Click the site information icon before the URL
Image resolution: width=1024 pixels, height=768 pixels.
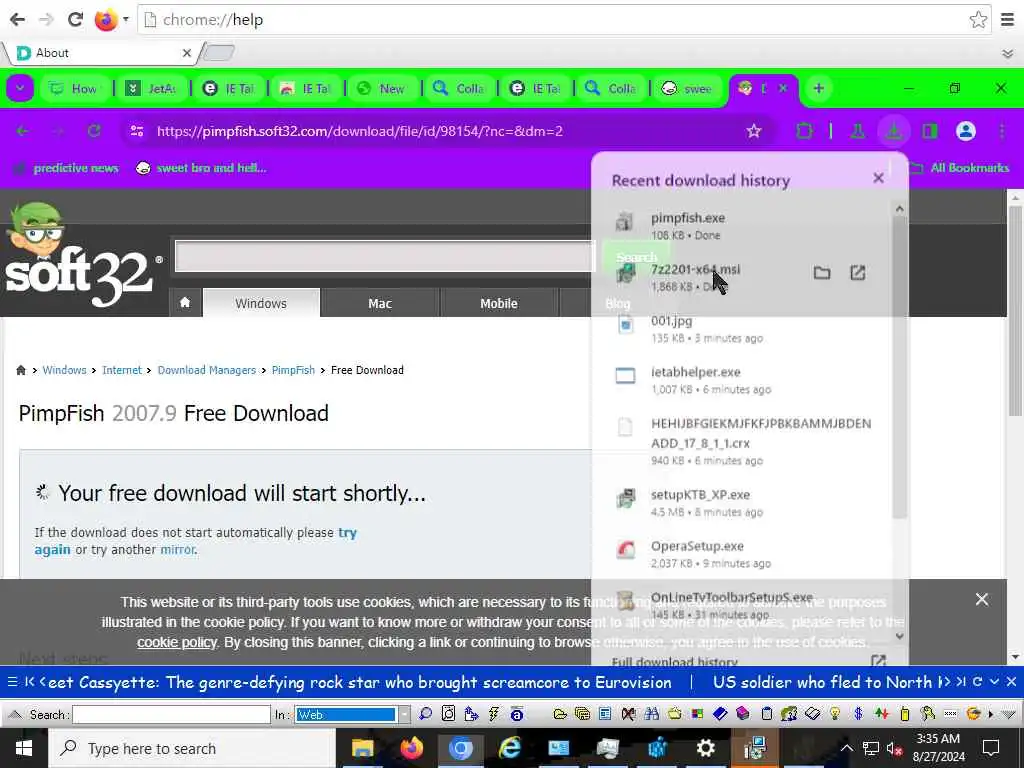(x=137, y=131)
